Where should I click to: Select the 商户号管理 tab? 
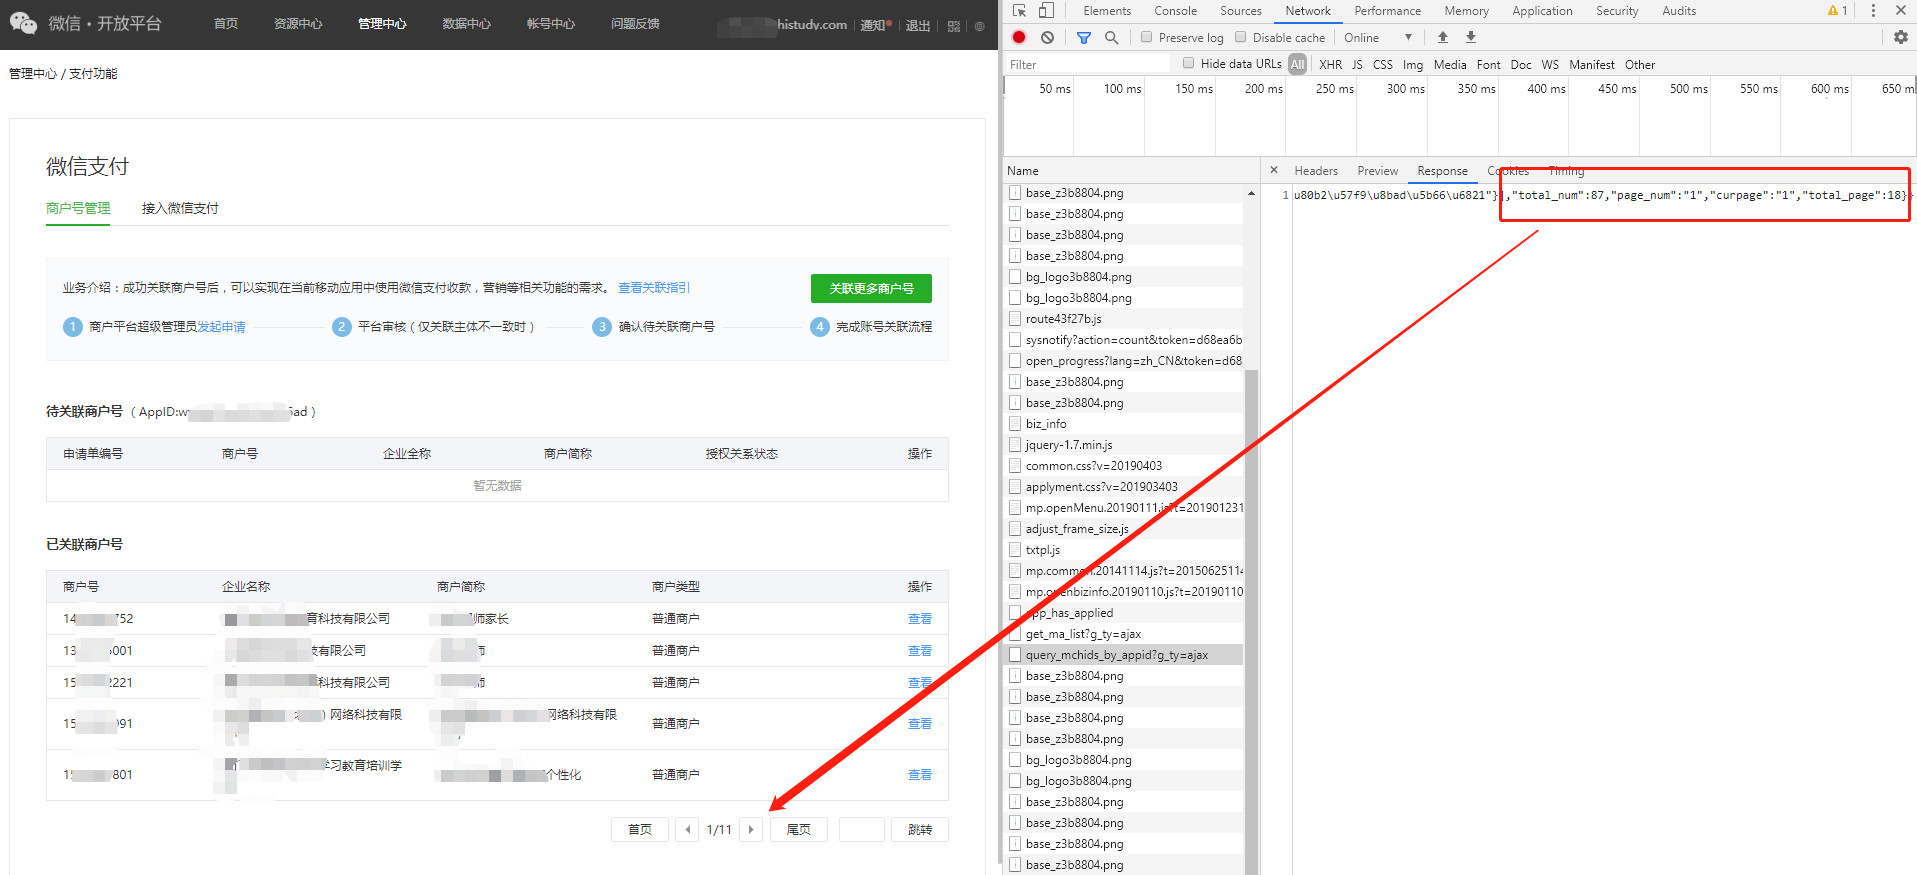tap(78, 208)
